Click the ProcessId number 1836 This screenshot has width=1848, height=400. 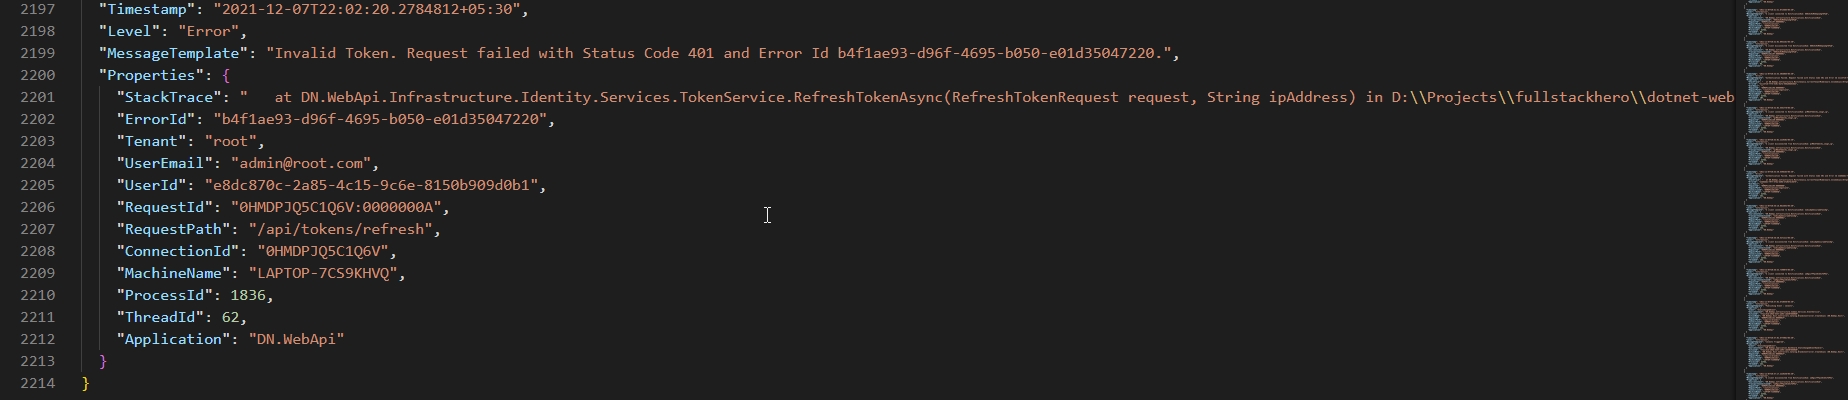[x=248, y=295]
